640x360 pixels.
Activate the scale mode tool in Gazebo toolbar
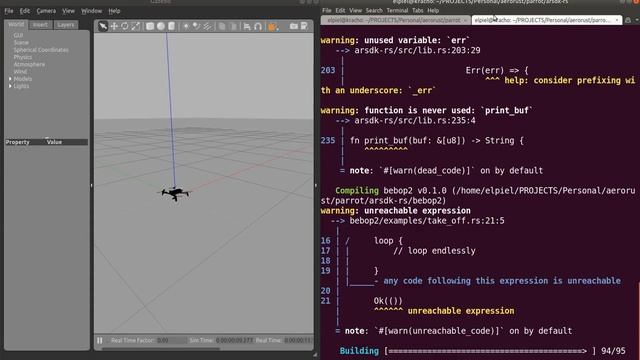point(135,26)
